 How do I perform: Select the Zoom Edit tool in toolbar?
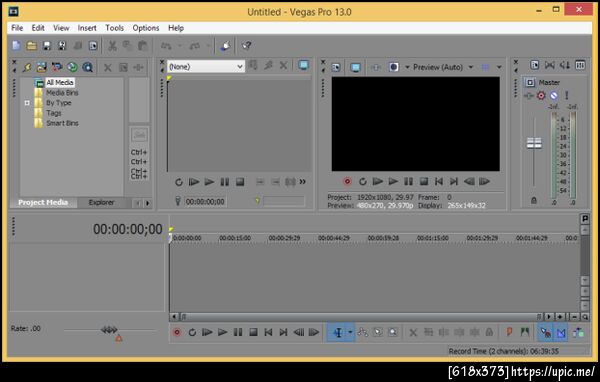(x=393, y=332)
